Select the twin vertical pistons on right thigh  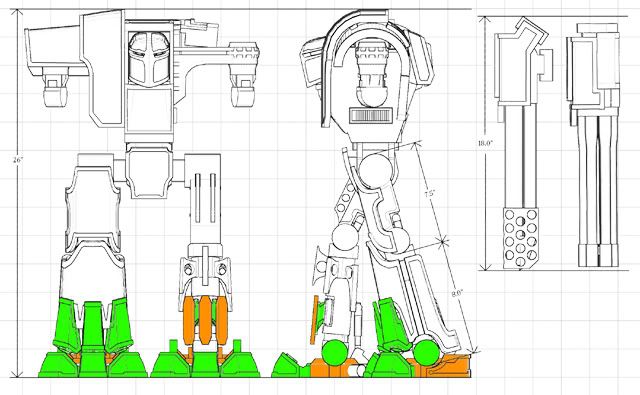click(205, 198)
